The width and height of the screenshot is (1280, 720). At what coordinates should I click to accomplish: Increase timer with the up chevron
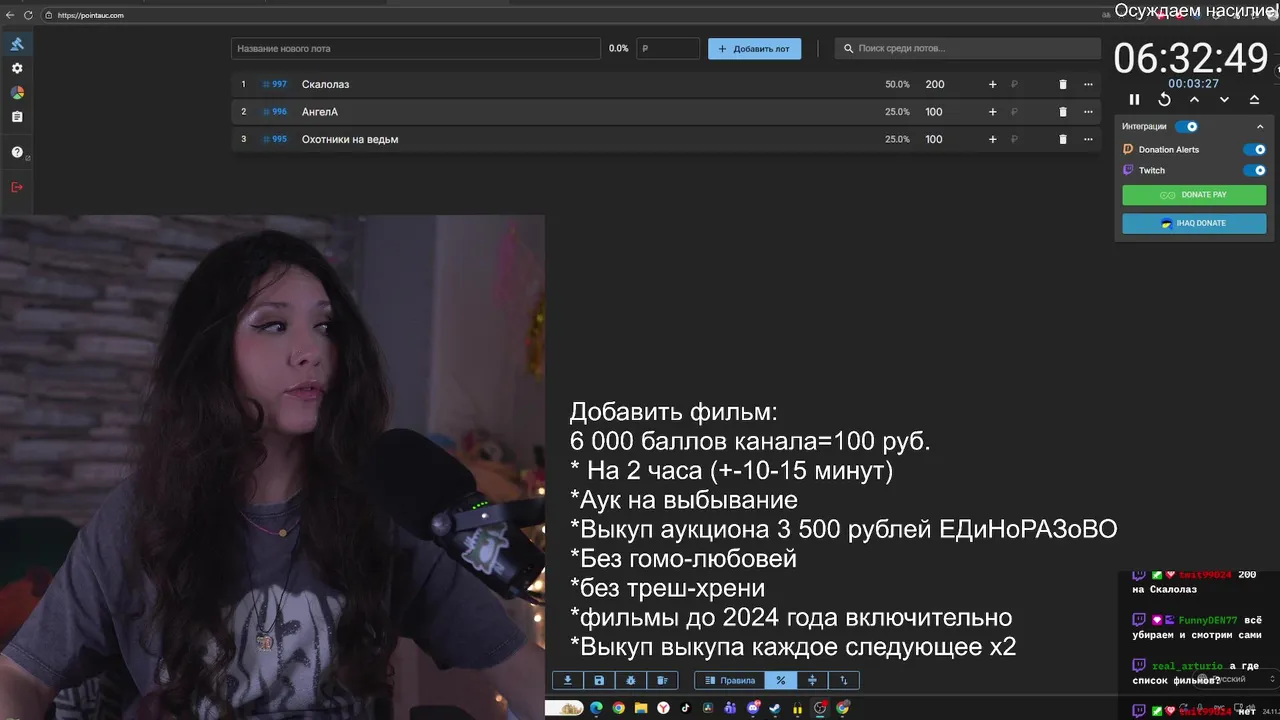(x=1194, y=99)
